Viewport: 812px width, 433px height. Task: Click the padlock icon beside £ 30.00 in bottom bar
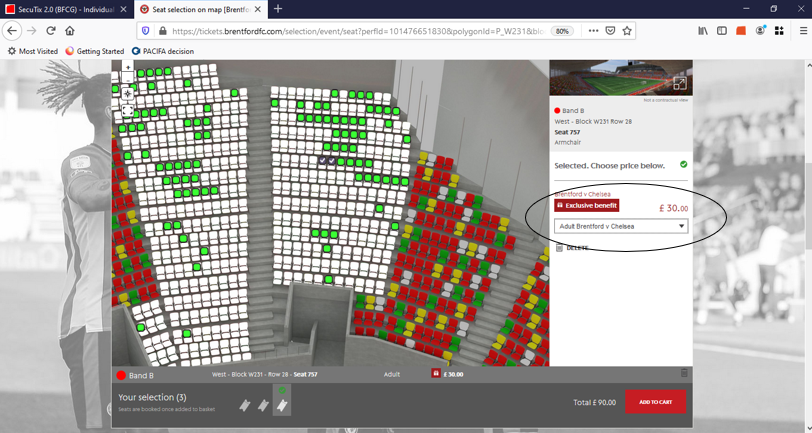tap(436, 373)
